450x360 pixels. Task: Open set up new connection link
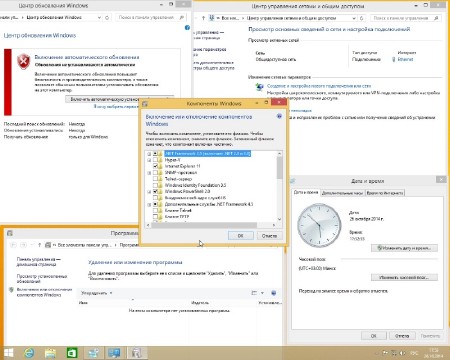point(319,86)
